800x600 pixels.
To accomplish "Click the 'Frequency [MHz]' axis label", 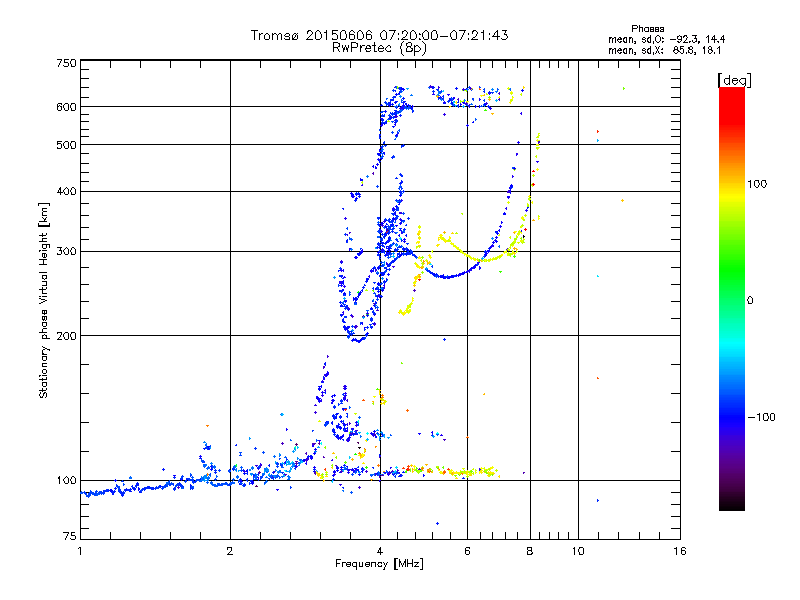I will [x=379, y=564].
